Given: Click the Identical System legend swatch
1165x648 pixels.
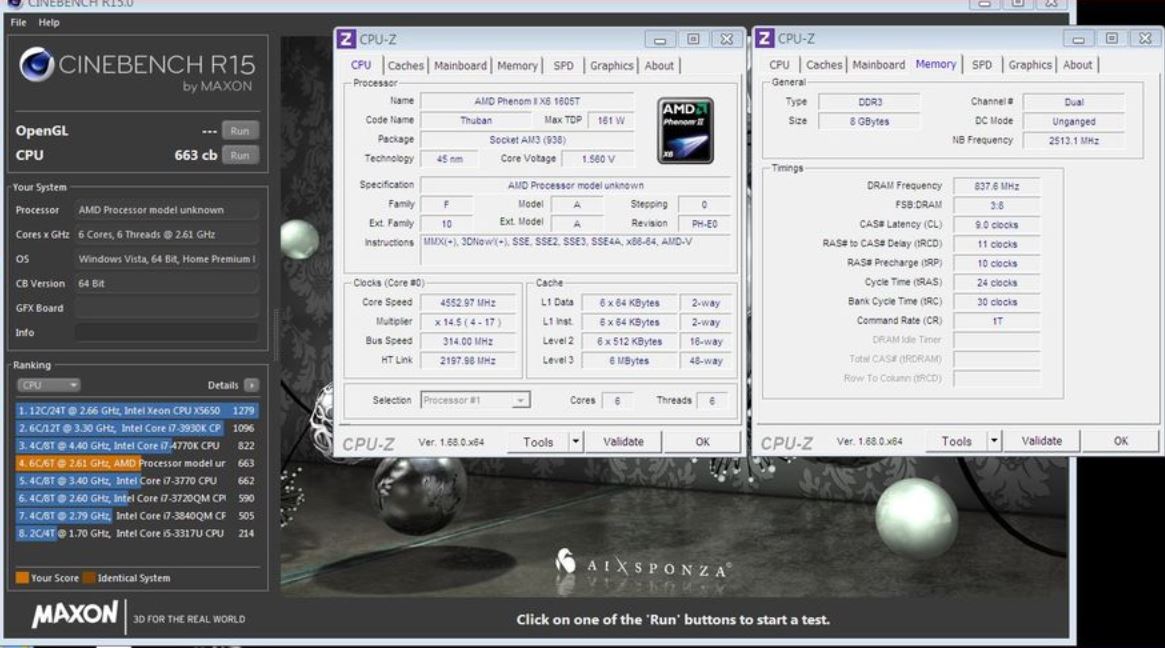Looking at the screenshot, I should (x=89, y=577).
